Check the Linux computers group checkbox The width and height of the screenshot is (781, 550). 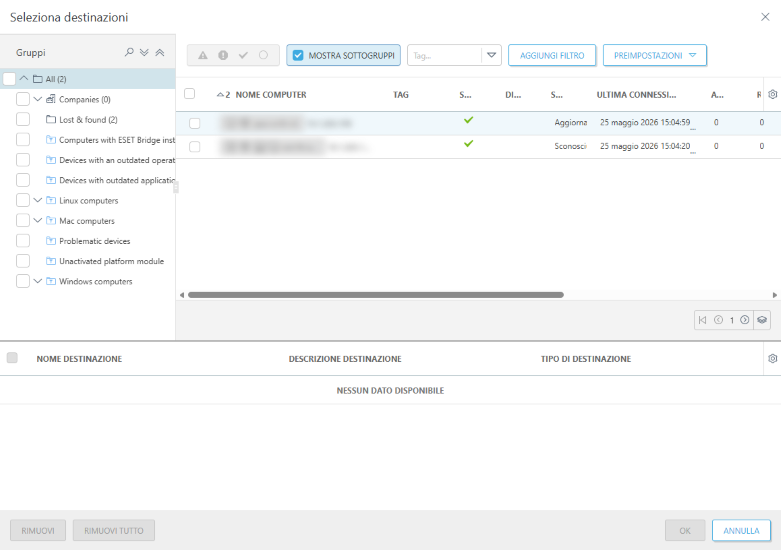click(23, 200)
